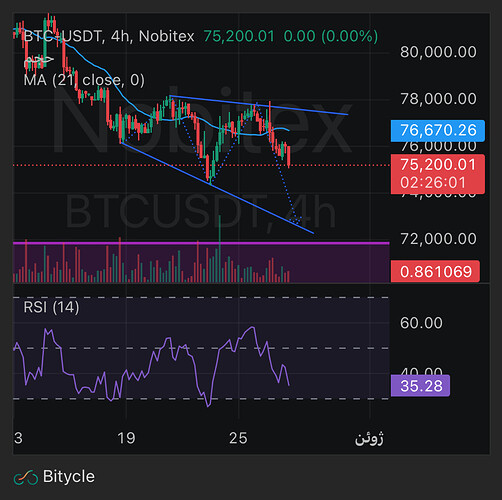Click the 0.00 (0.00%) change value
502x500 pixels.
[331, 36]
